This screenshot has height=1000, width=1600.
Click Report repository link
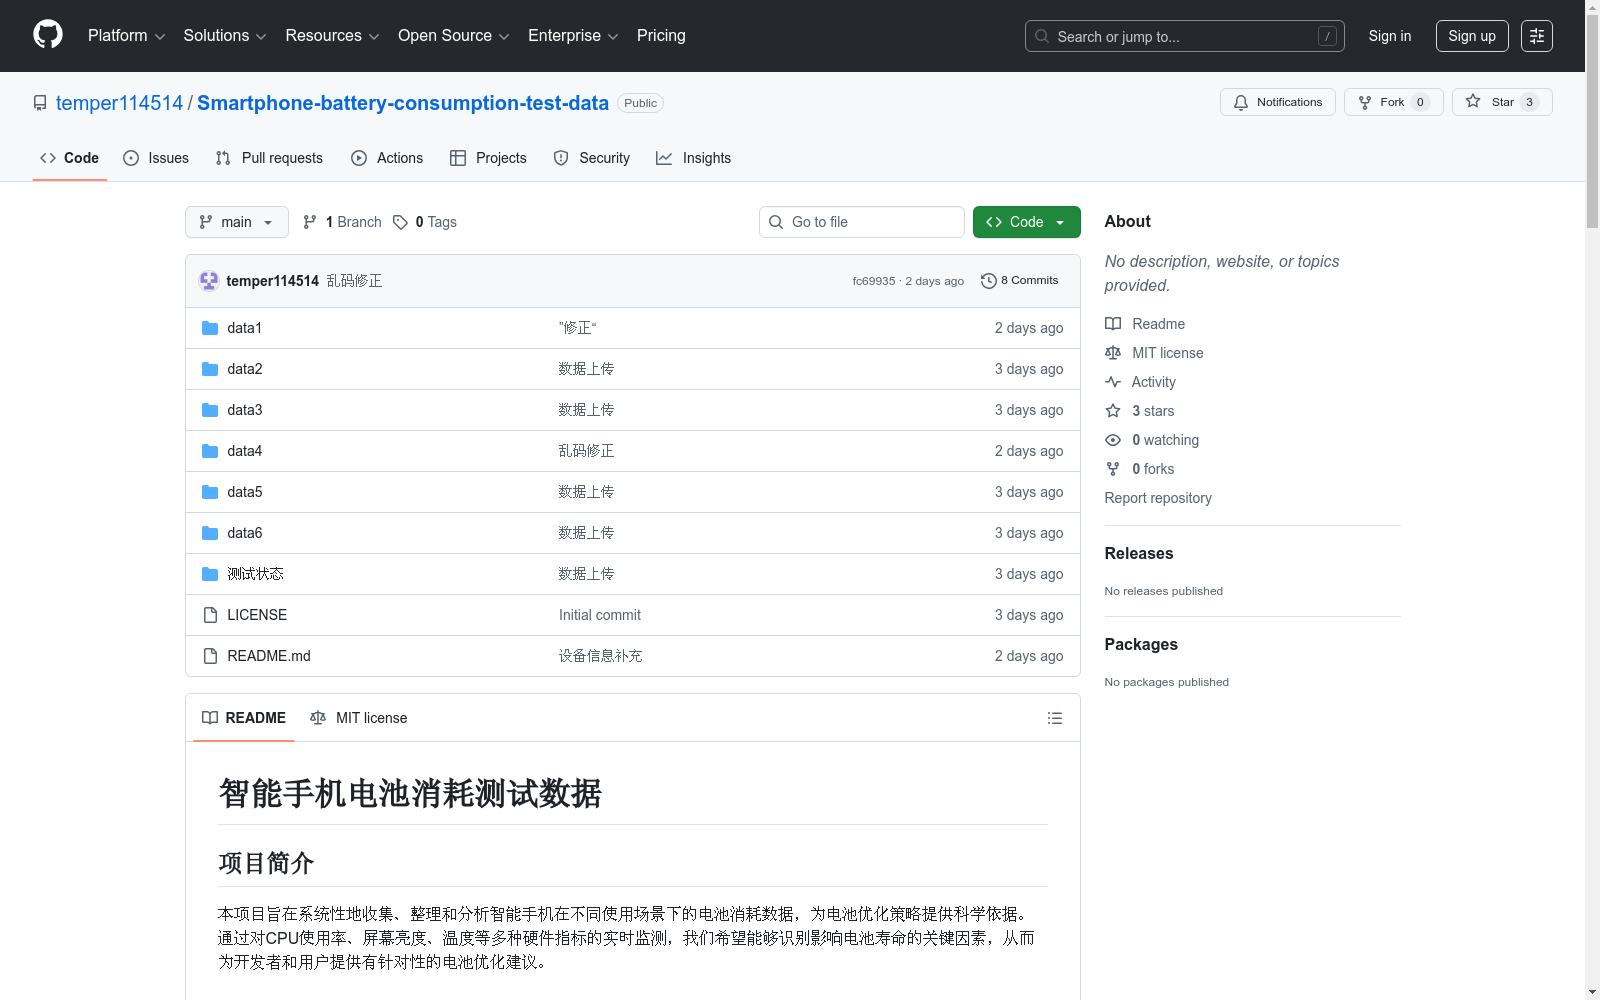point(1158,498)
